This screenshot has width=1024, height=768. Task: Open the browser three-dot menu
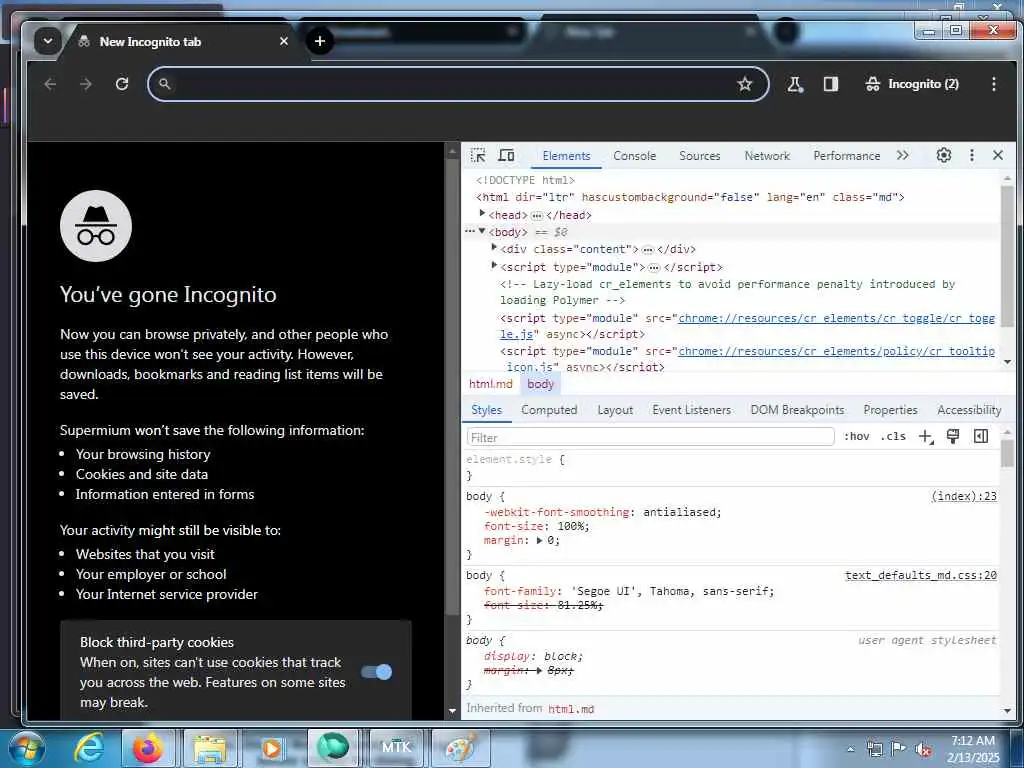pyautogui.click(x=993, y=84)
